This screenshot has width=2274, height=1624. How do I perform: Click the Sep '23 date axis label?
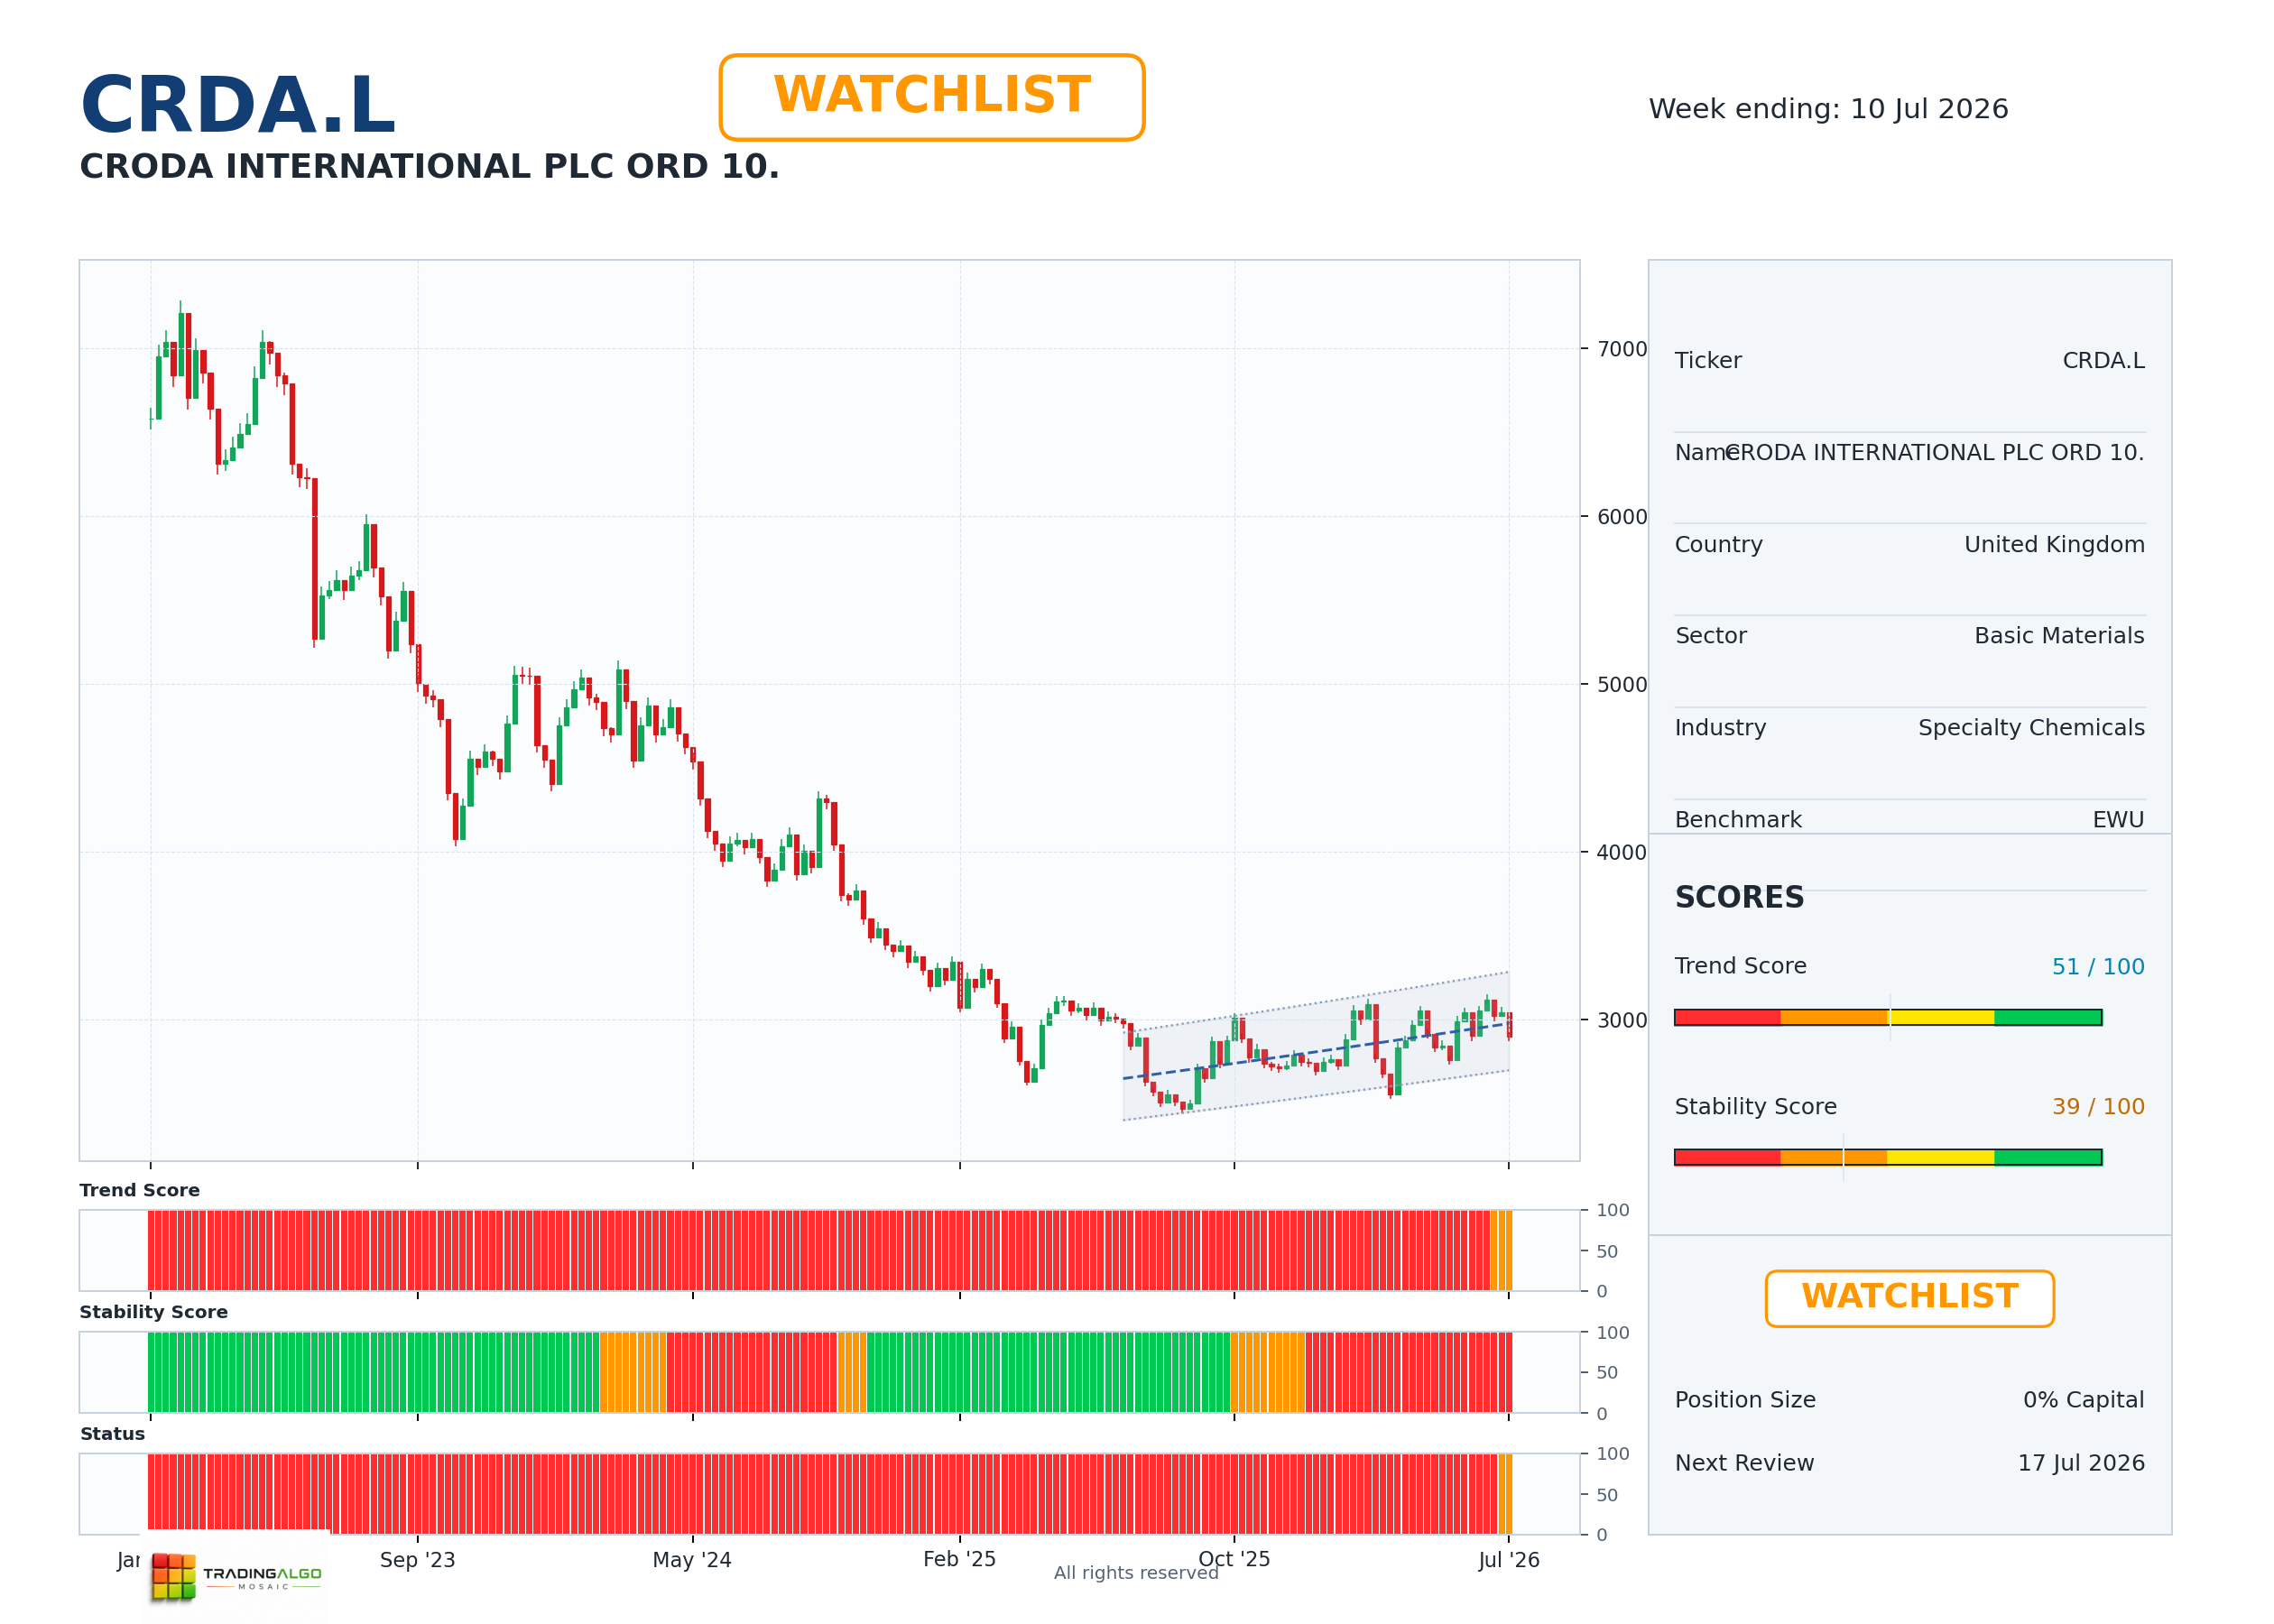pyautogui.click(x=417, y=1560)
